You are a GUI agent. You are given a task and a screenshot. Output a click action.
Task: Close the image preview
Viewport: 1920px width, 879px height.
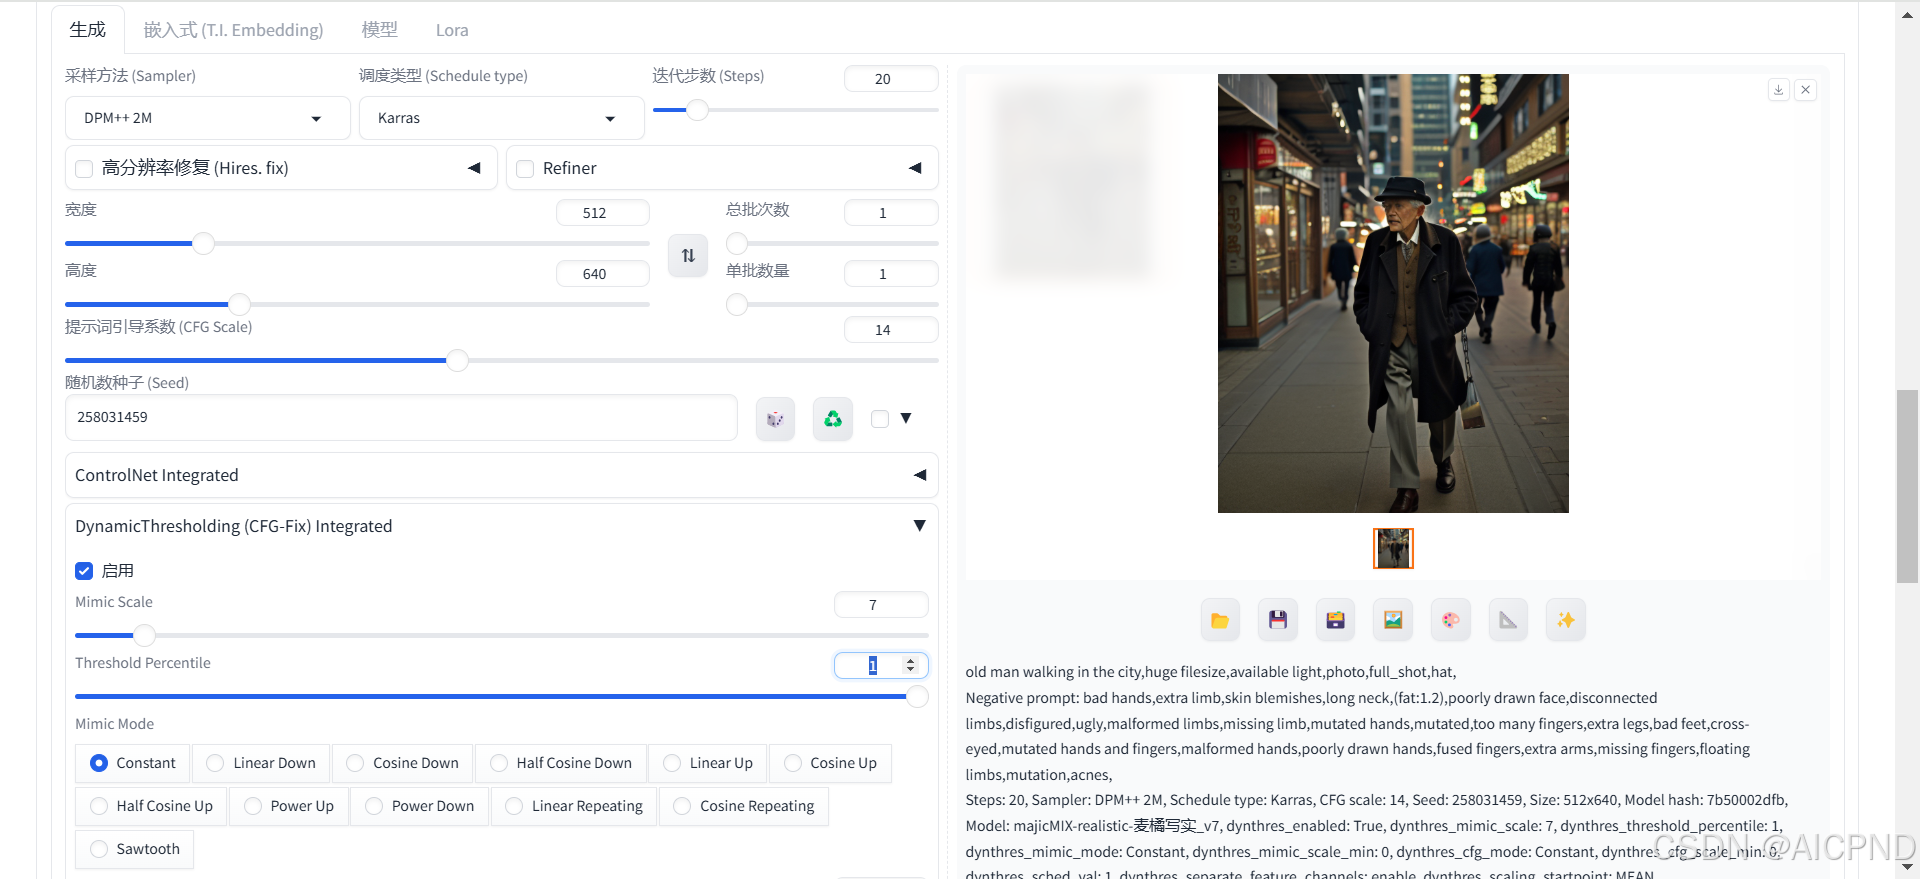(1806, 90)
